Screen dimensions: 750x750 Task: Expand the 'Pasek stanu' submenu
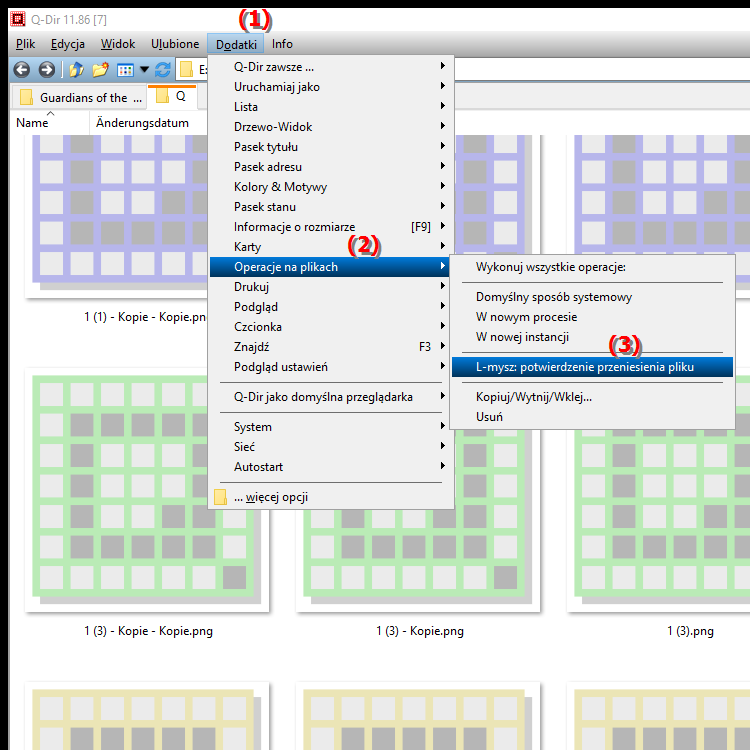[x=331, y=207]
